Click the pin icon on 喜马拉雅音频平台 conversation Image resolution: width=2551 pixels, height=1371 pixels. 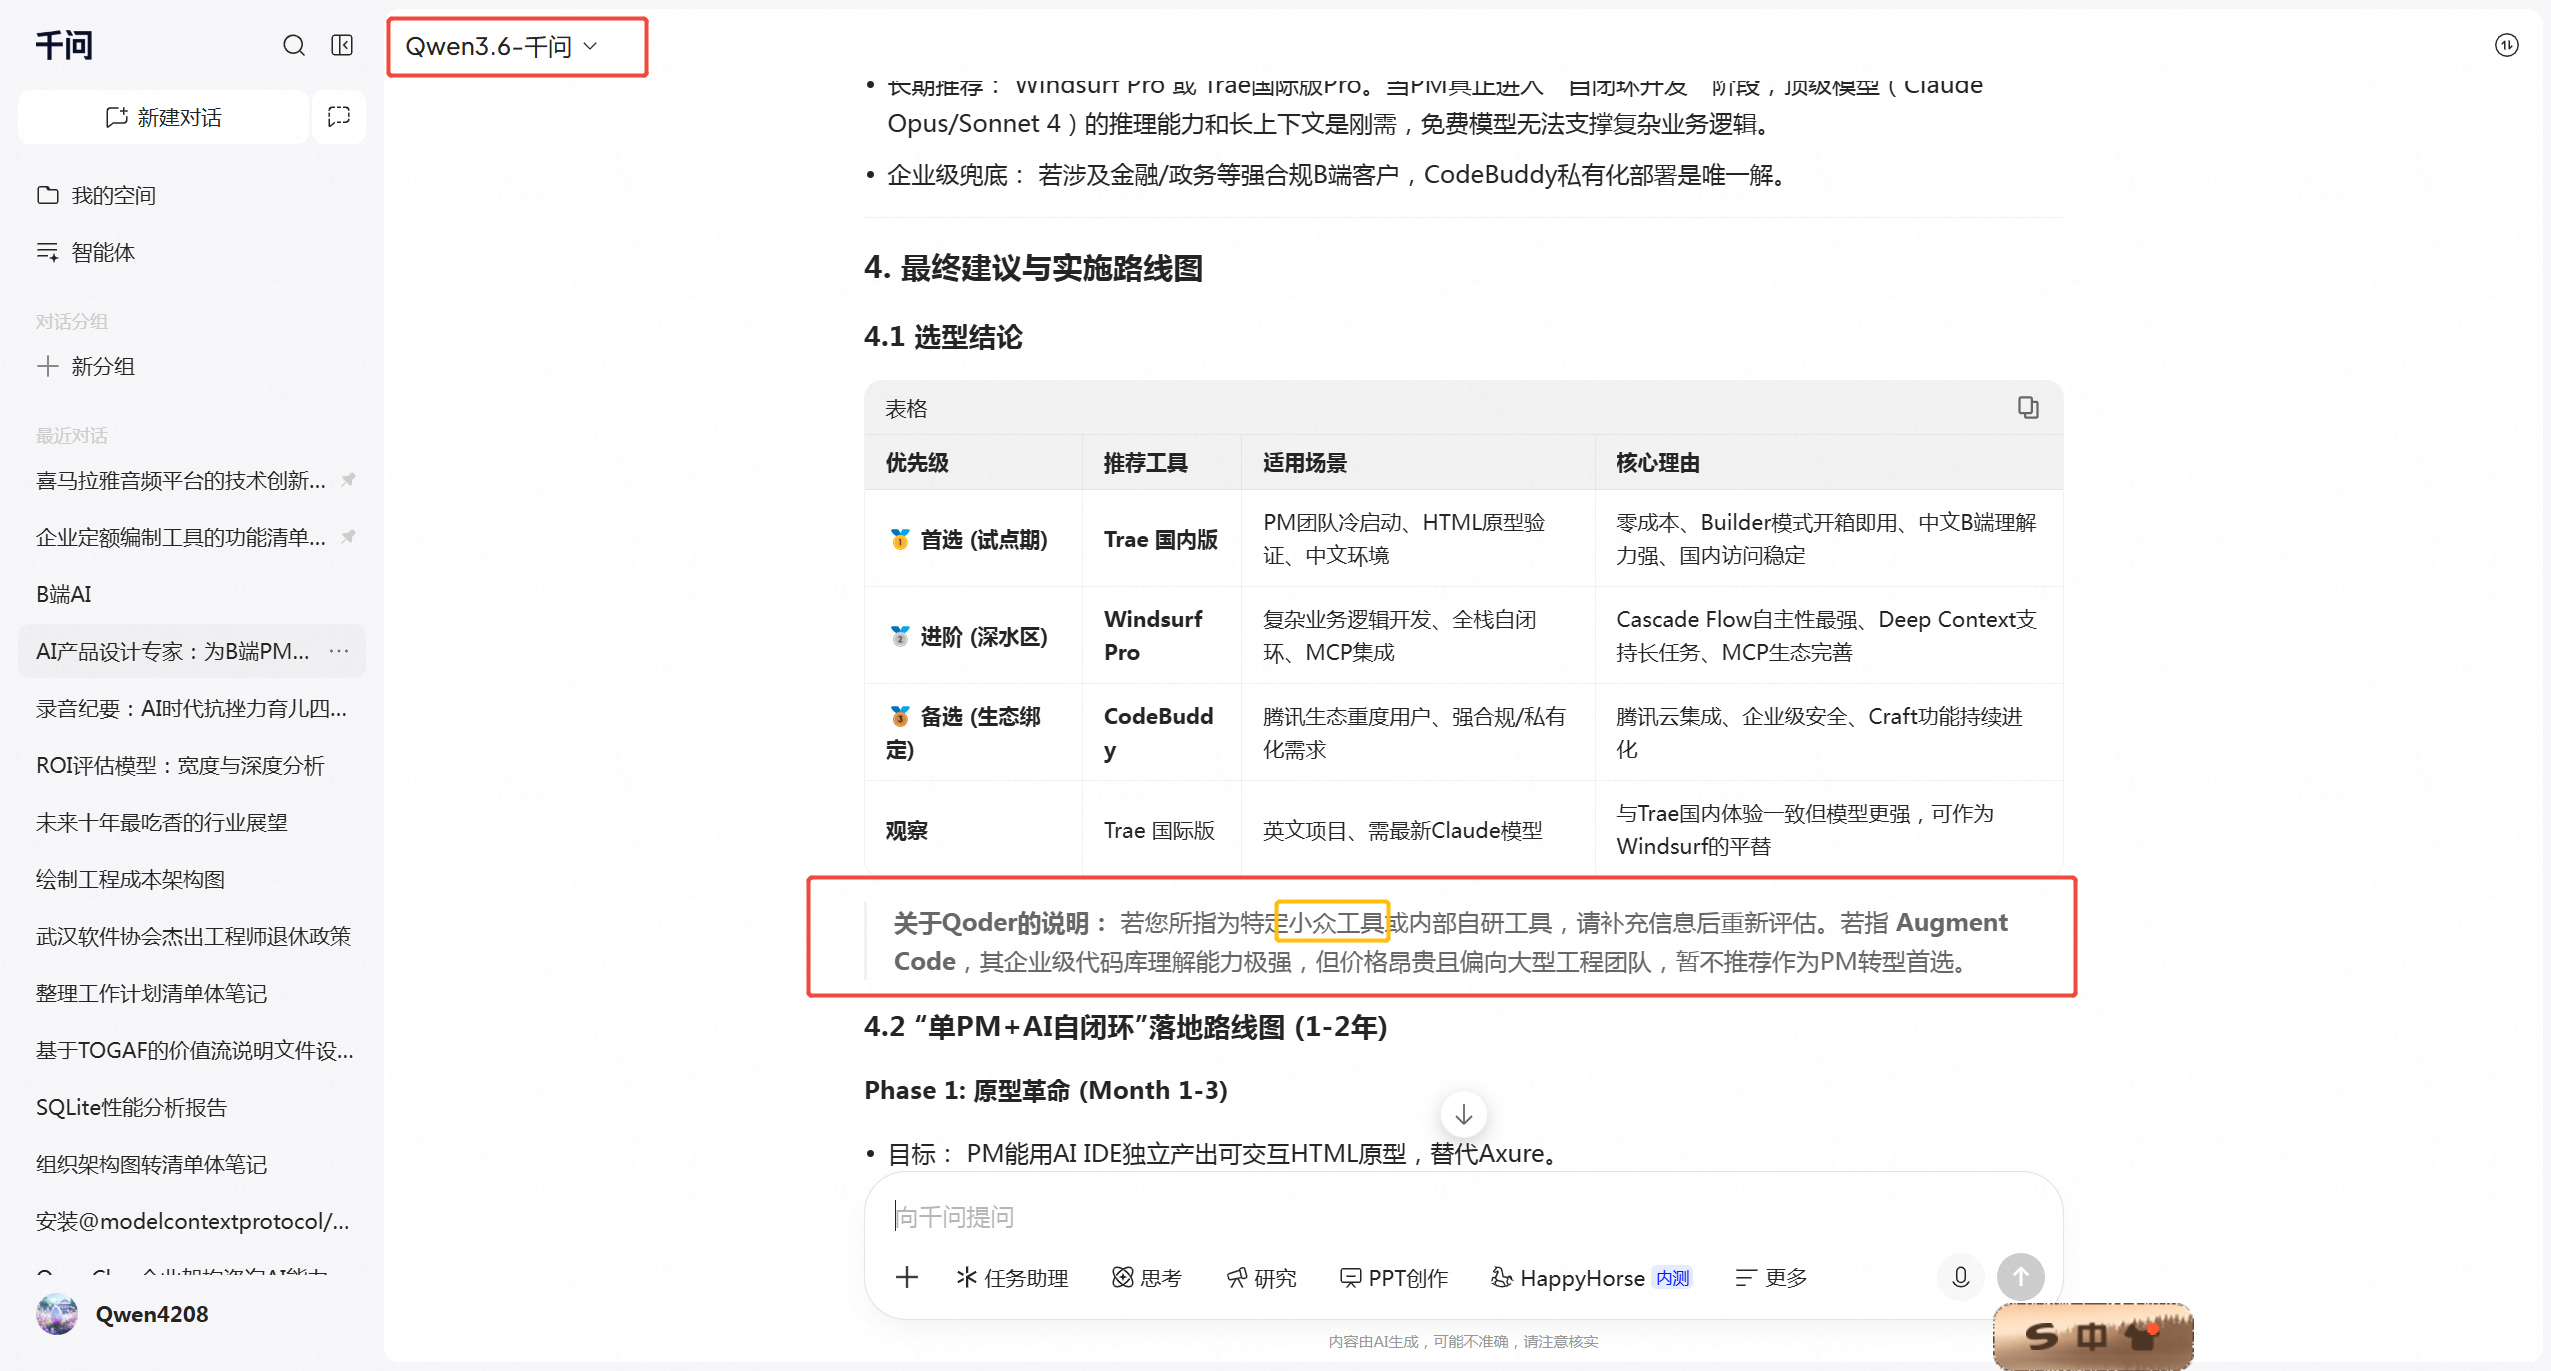coord(348,480)
